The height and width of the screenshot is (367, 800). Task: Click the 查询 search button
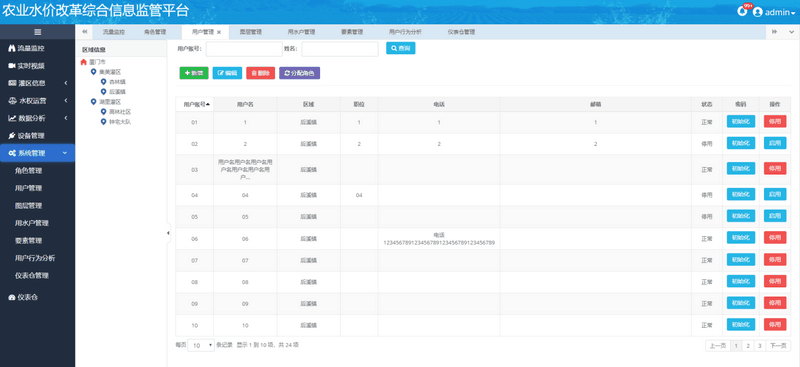coord(401,48)
